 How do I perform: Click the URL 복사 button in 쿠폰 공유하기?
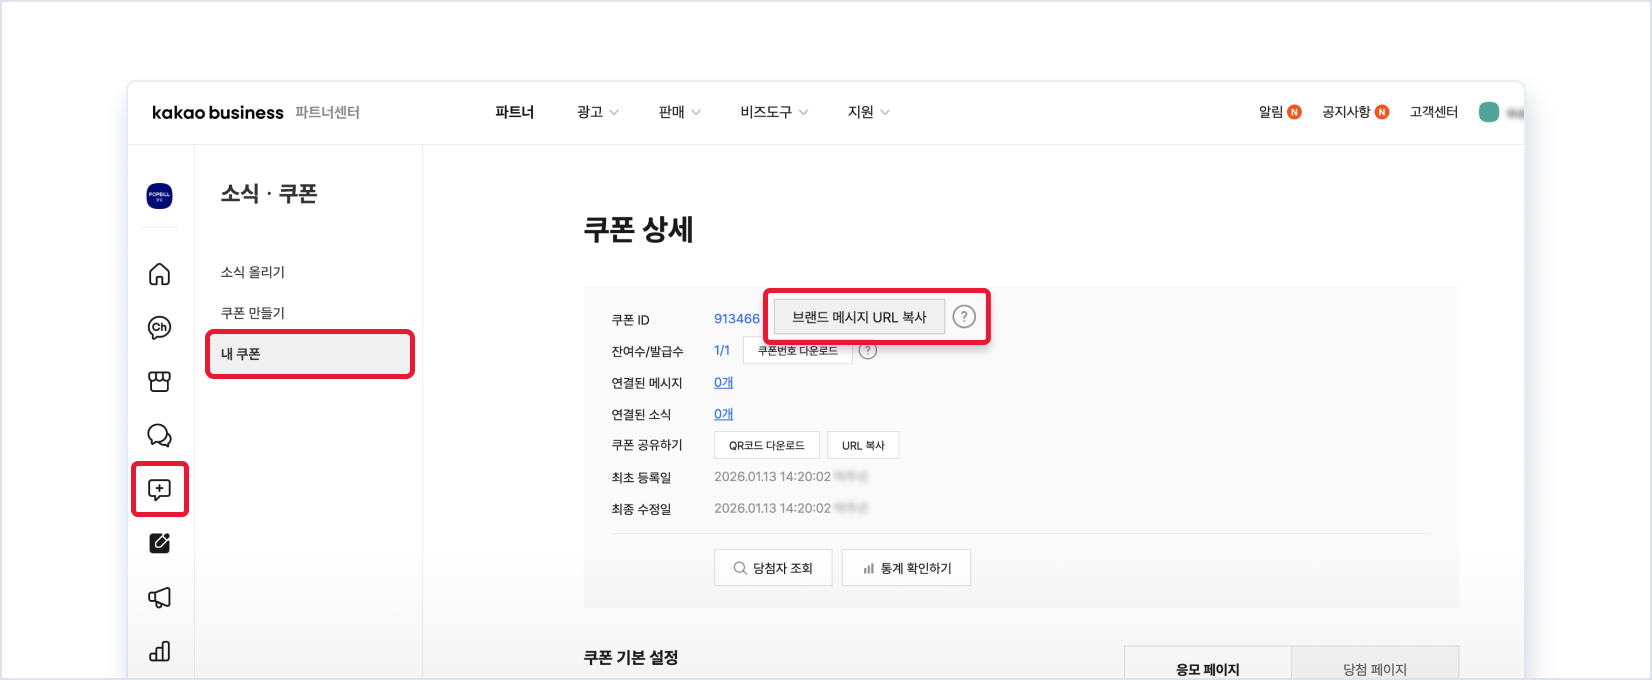[863, 445]
